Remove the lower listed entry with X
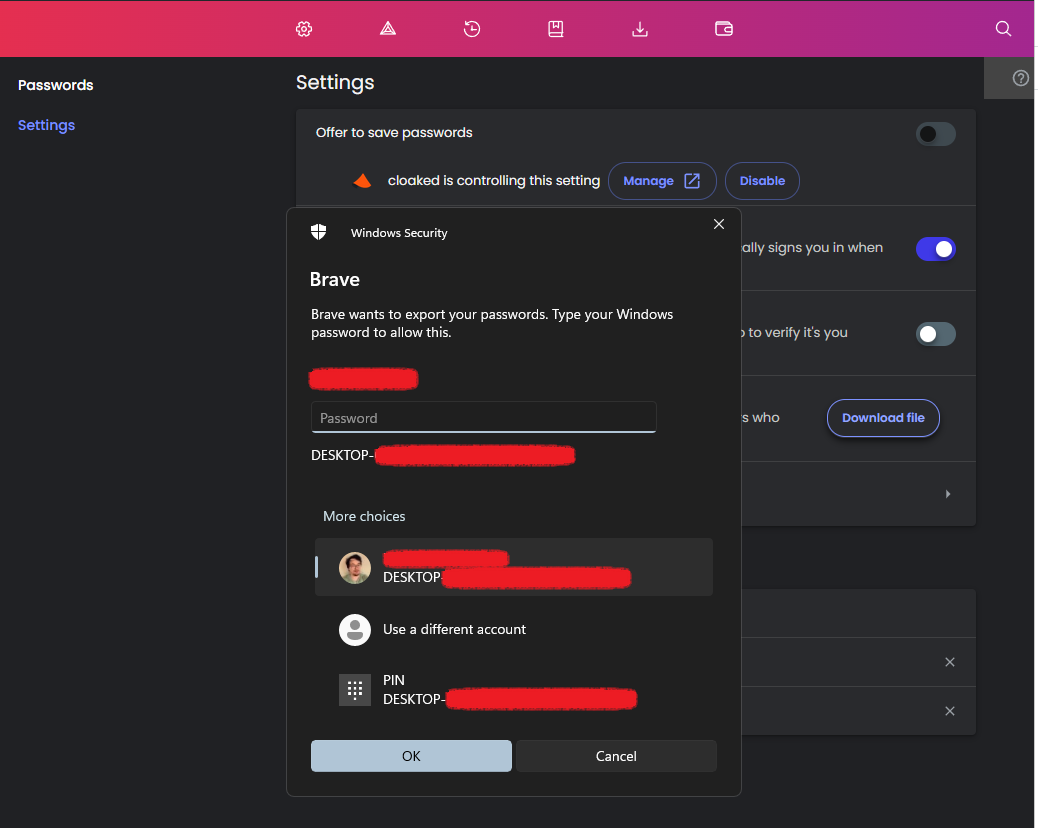Viewport: 1038px width, 828px height. pyautogui.click(x=950, y=711)
